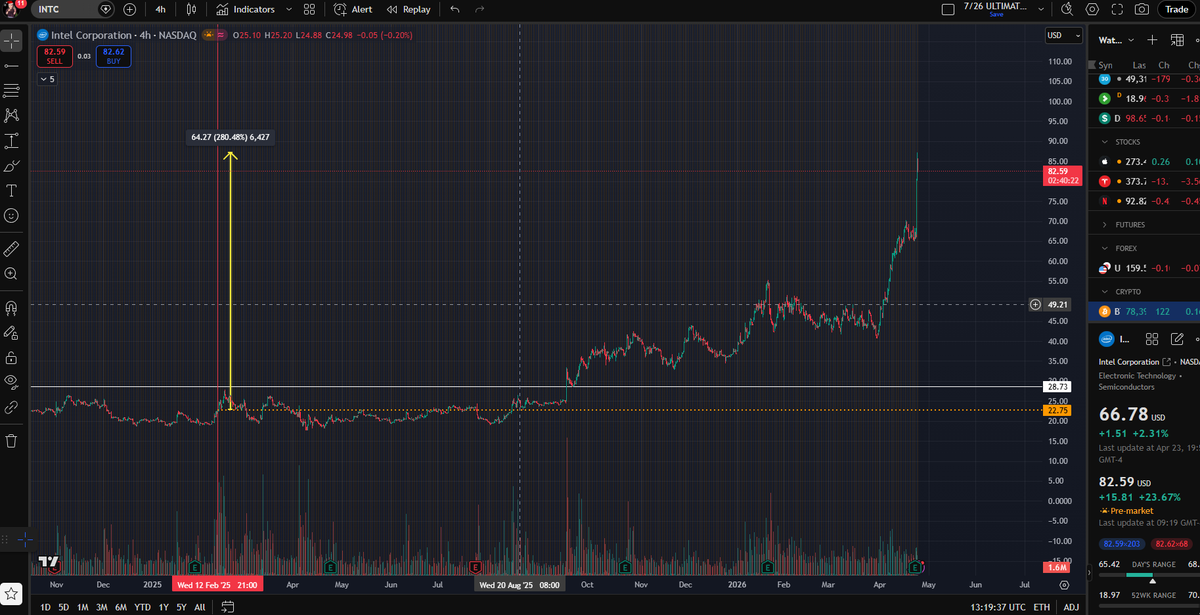Create an Alert
1200x615 pixels.
click(353, 9)
